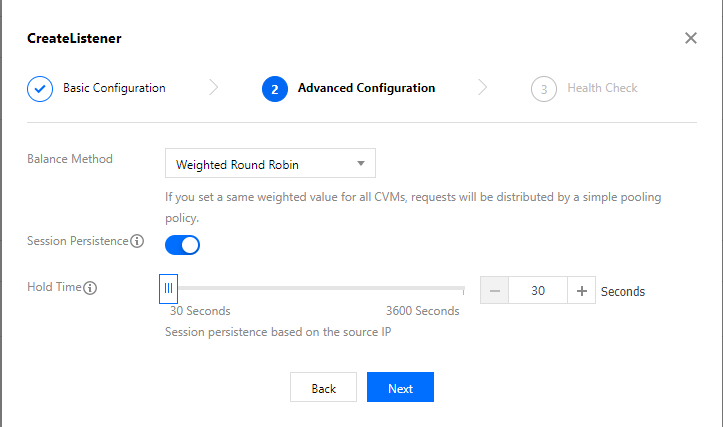723x427 pixels.
Task: Click the chevron after Advanced Configuration
Action: 483,88
